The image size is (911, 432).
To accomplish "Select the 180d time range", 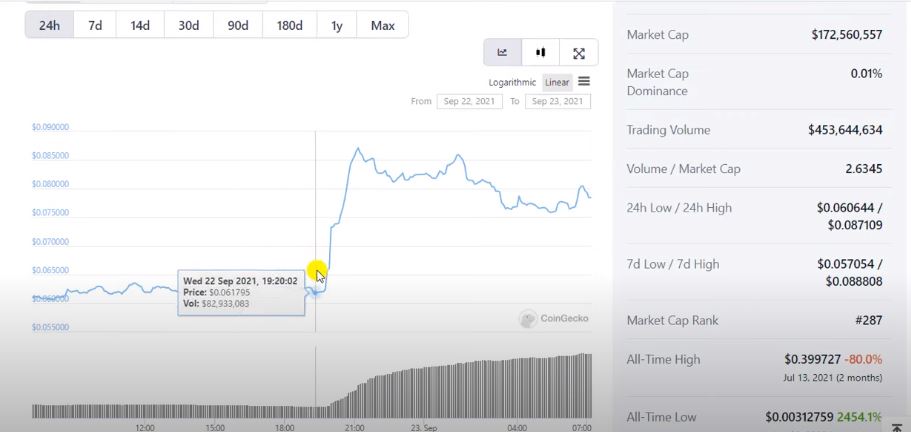I will point(289,26).
